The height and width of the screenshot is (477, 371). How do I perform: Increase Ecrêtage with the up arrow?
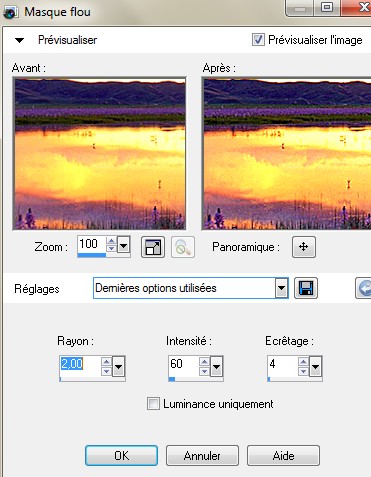tap(303, 362)
